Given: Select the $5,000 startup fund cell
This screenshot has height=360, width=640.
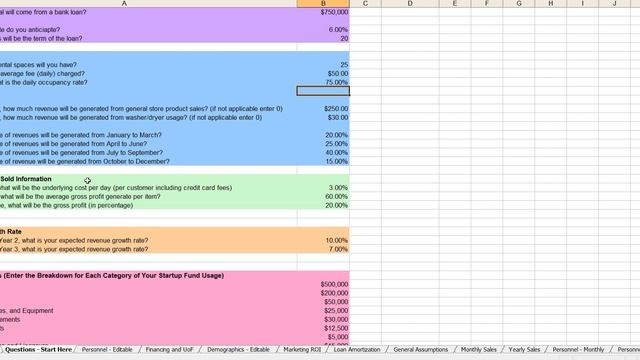Looking at the screenshot, I should (323, 337).
